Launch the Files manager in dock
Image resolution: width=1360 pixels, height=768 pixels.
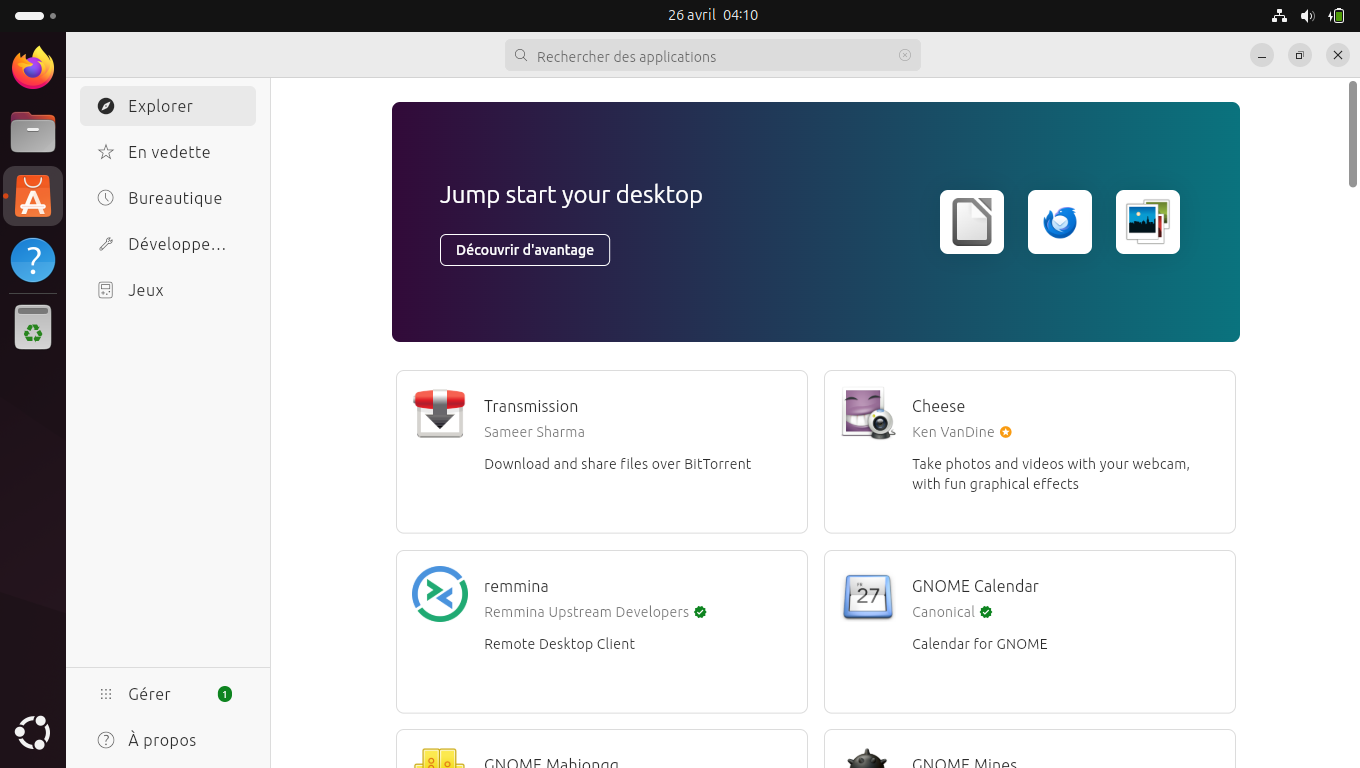coord(33,132)
